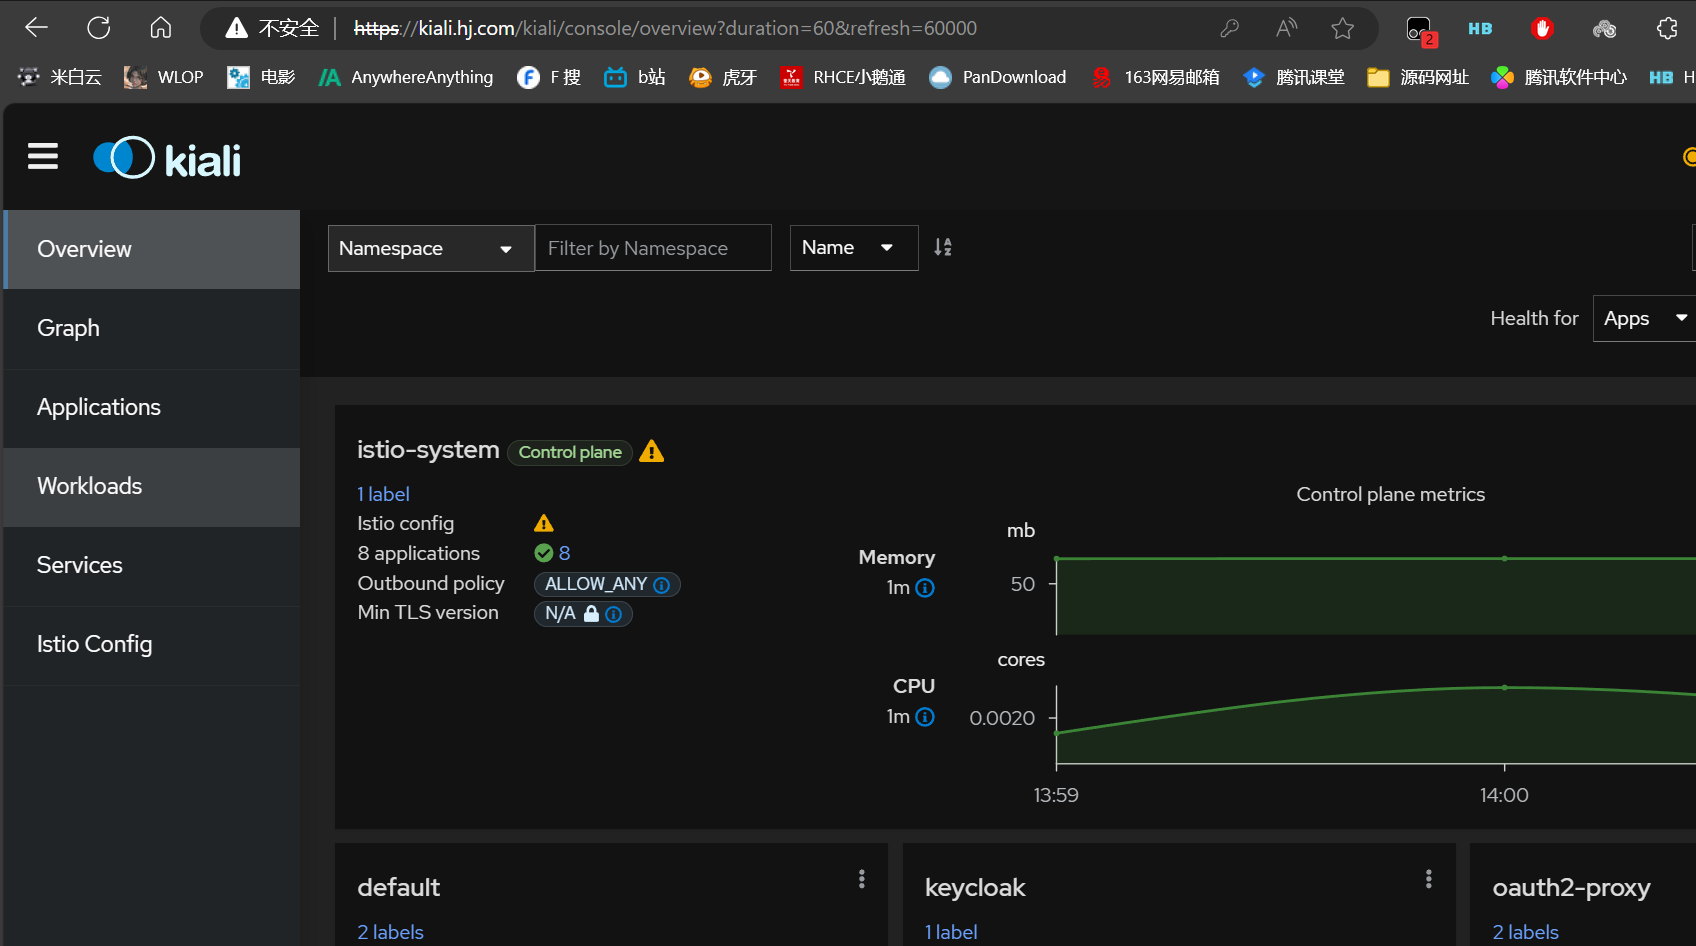Open the 米白云 bookmark
Viewport: 1696px width, 946px height.
point(60,77)
